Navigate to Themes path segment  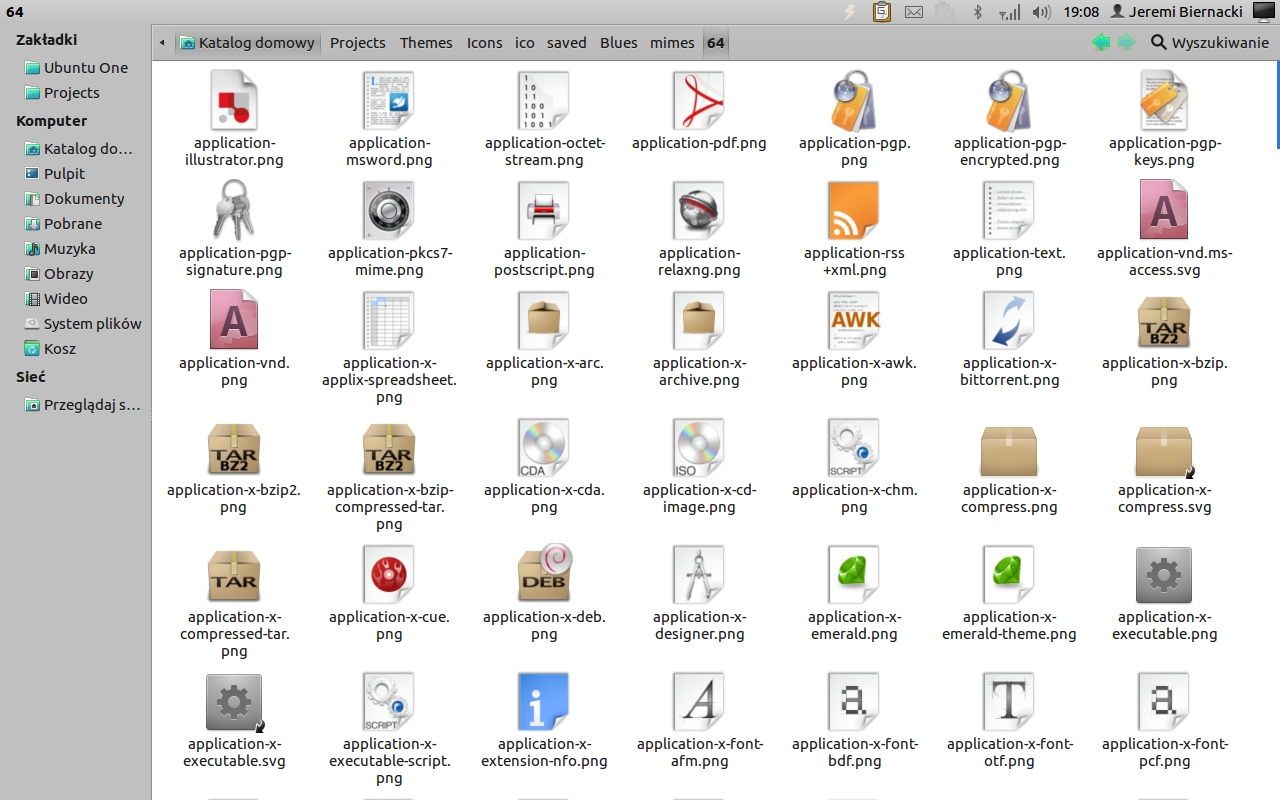[x=426, y=43]
